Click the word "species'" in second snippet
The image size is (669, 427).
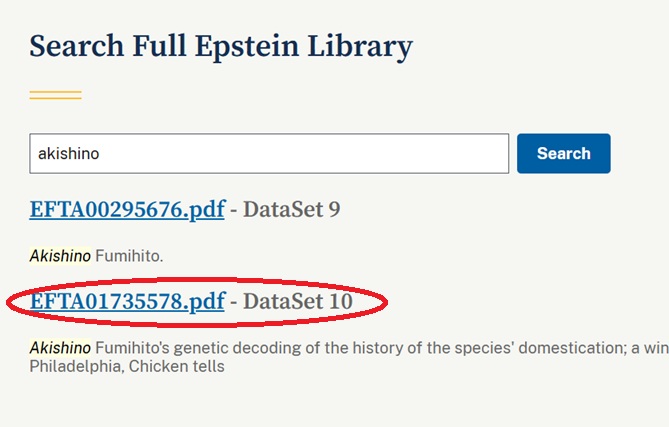click(462, 347)
